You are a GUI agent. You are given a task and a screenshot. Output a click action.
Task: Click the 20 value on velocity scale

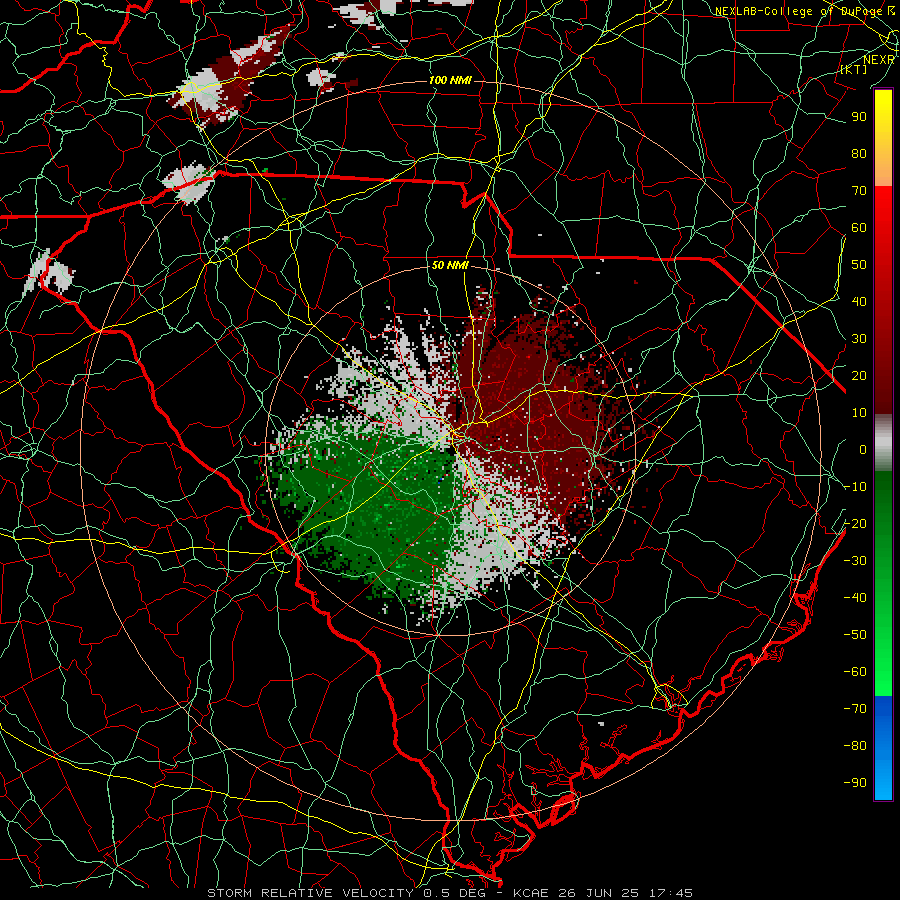pyautogui.click(x=859, y=376)
